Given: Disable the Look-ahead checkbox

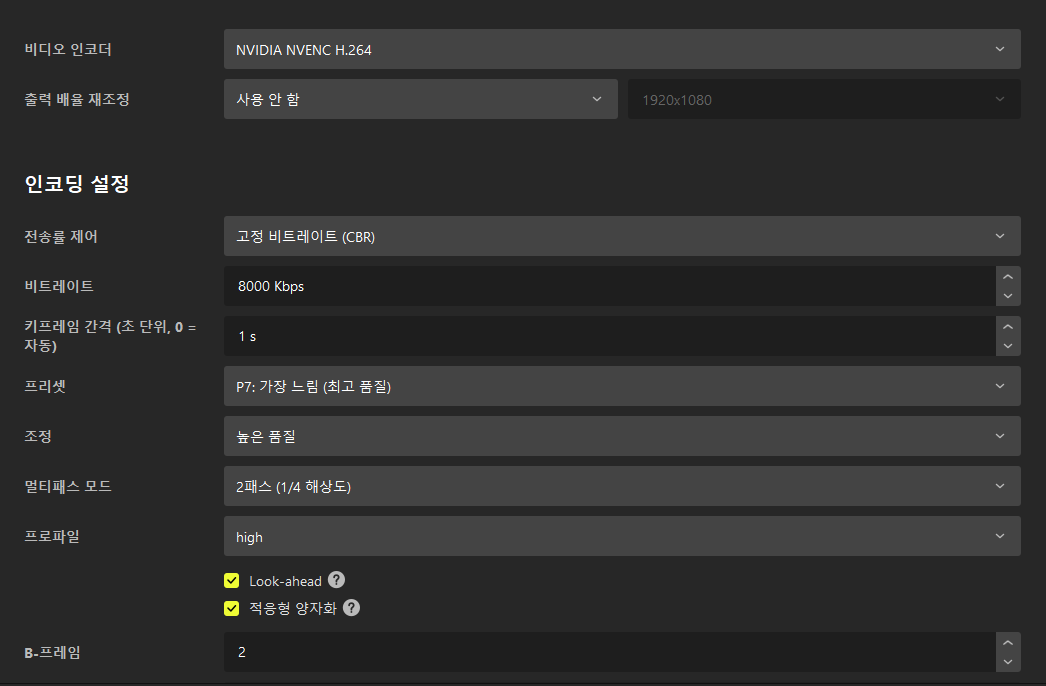Looking at the screenshot, I should coord(232,580).
